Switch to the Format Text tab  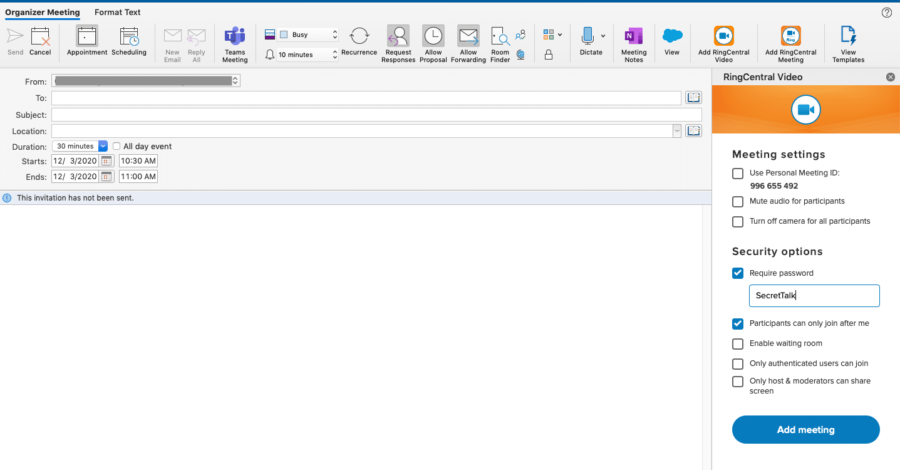(x=117, y=12)
